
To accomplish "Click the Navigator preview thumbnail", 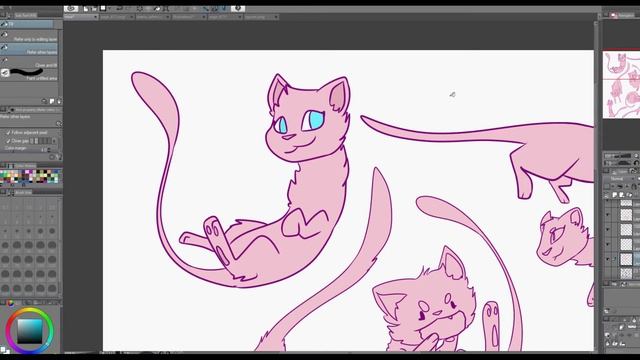I will coord(621,84).
